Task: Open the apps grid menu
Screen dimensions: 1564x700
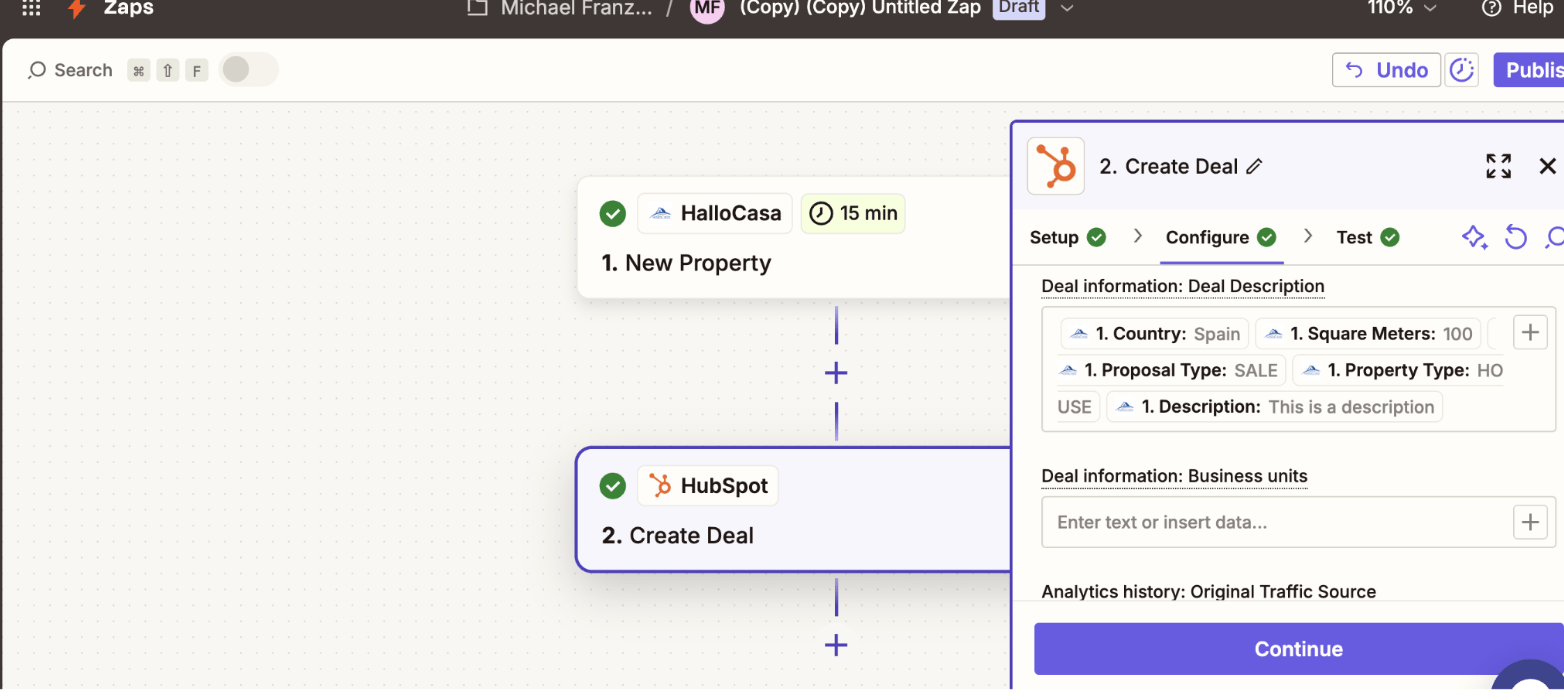Action: click(x=31, y=8)
